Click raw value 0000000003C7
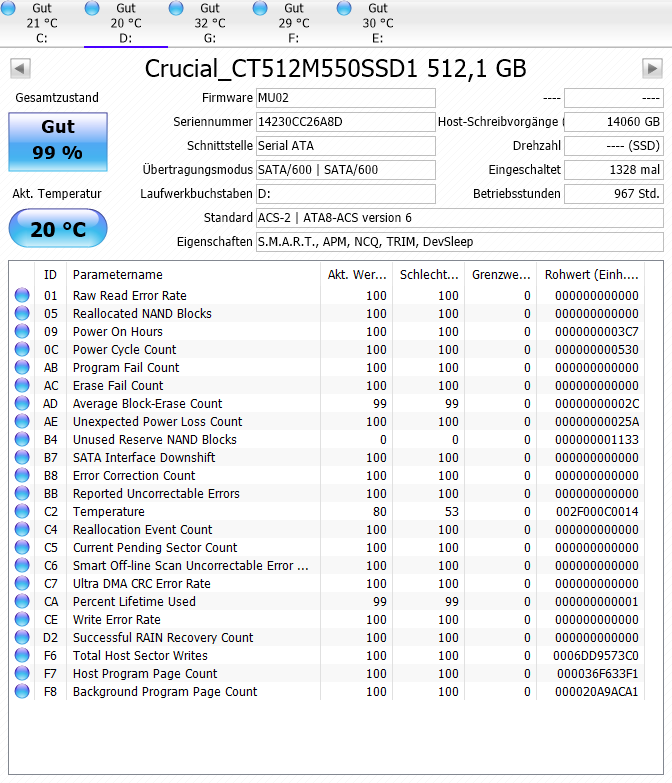Screen dimensions: 672x783 pos(597,332)
